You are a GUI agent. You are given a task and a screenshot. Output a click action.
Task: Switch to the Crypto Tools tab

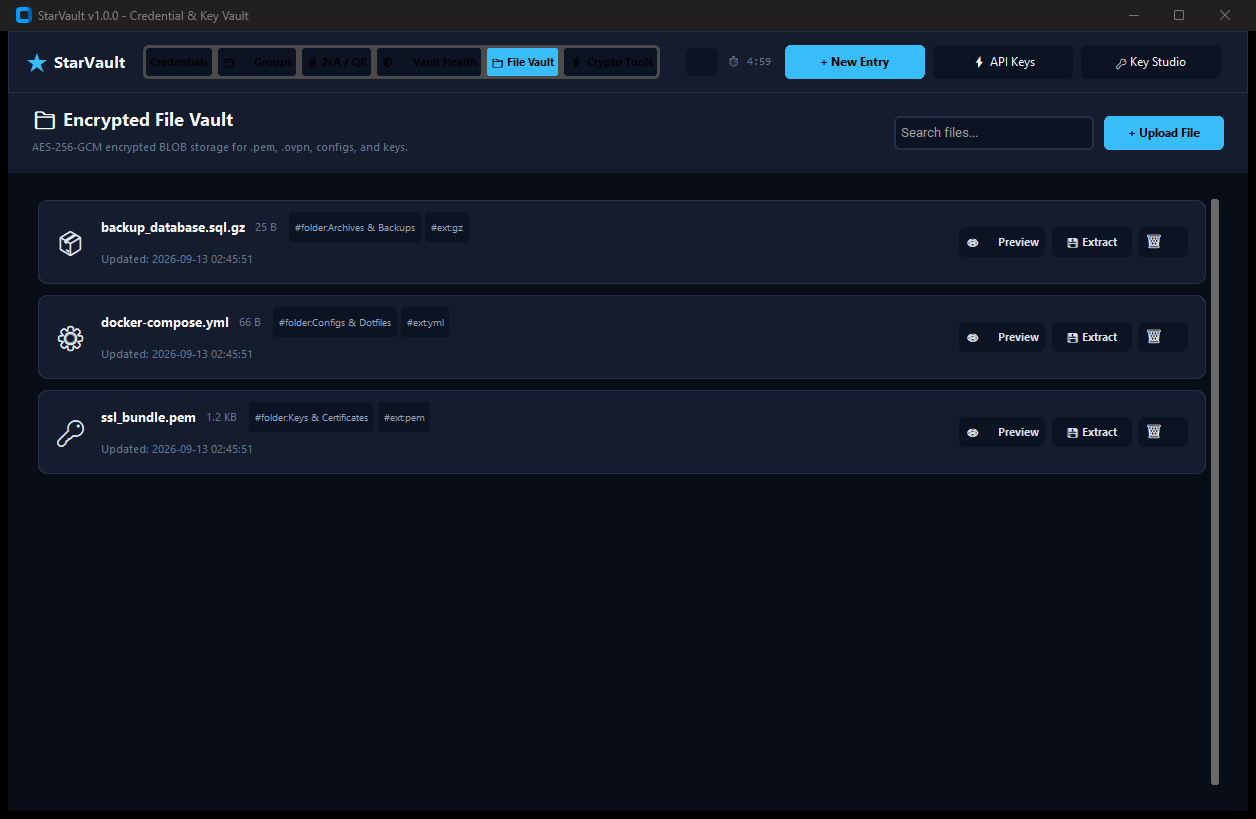(610, 62)
